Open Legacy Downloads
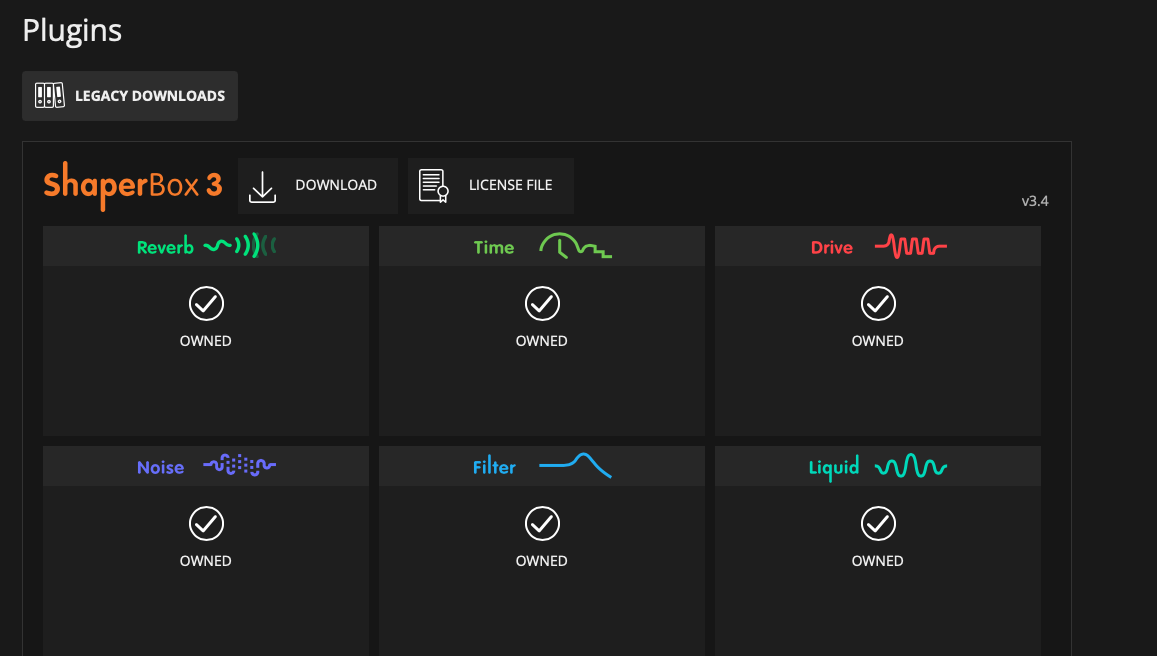 [130, 96]
